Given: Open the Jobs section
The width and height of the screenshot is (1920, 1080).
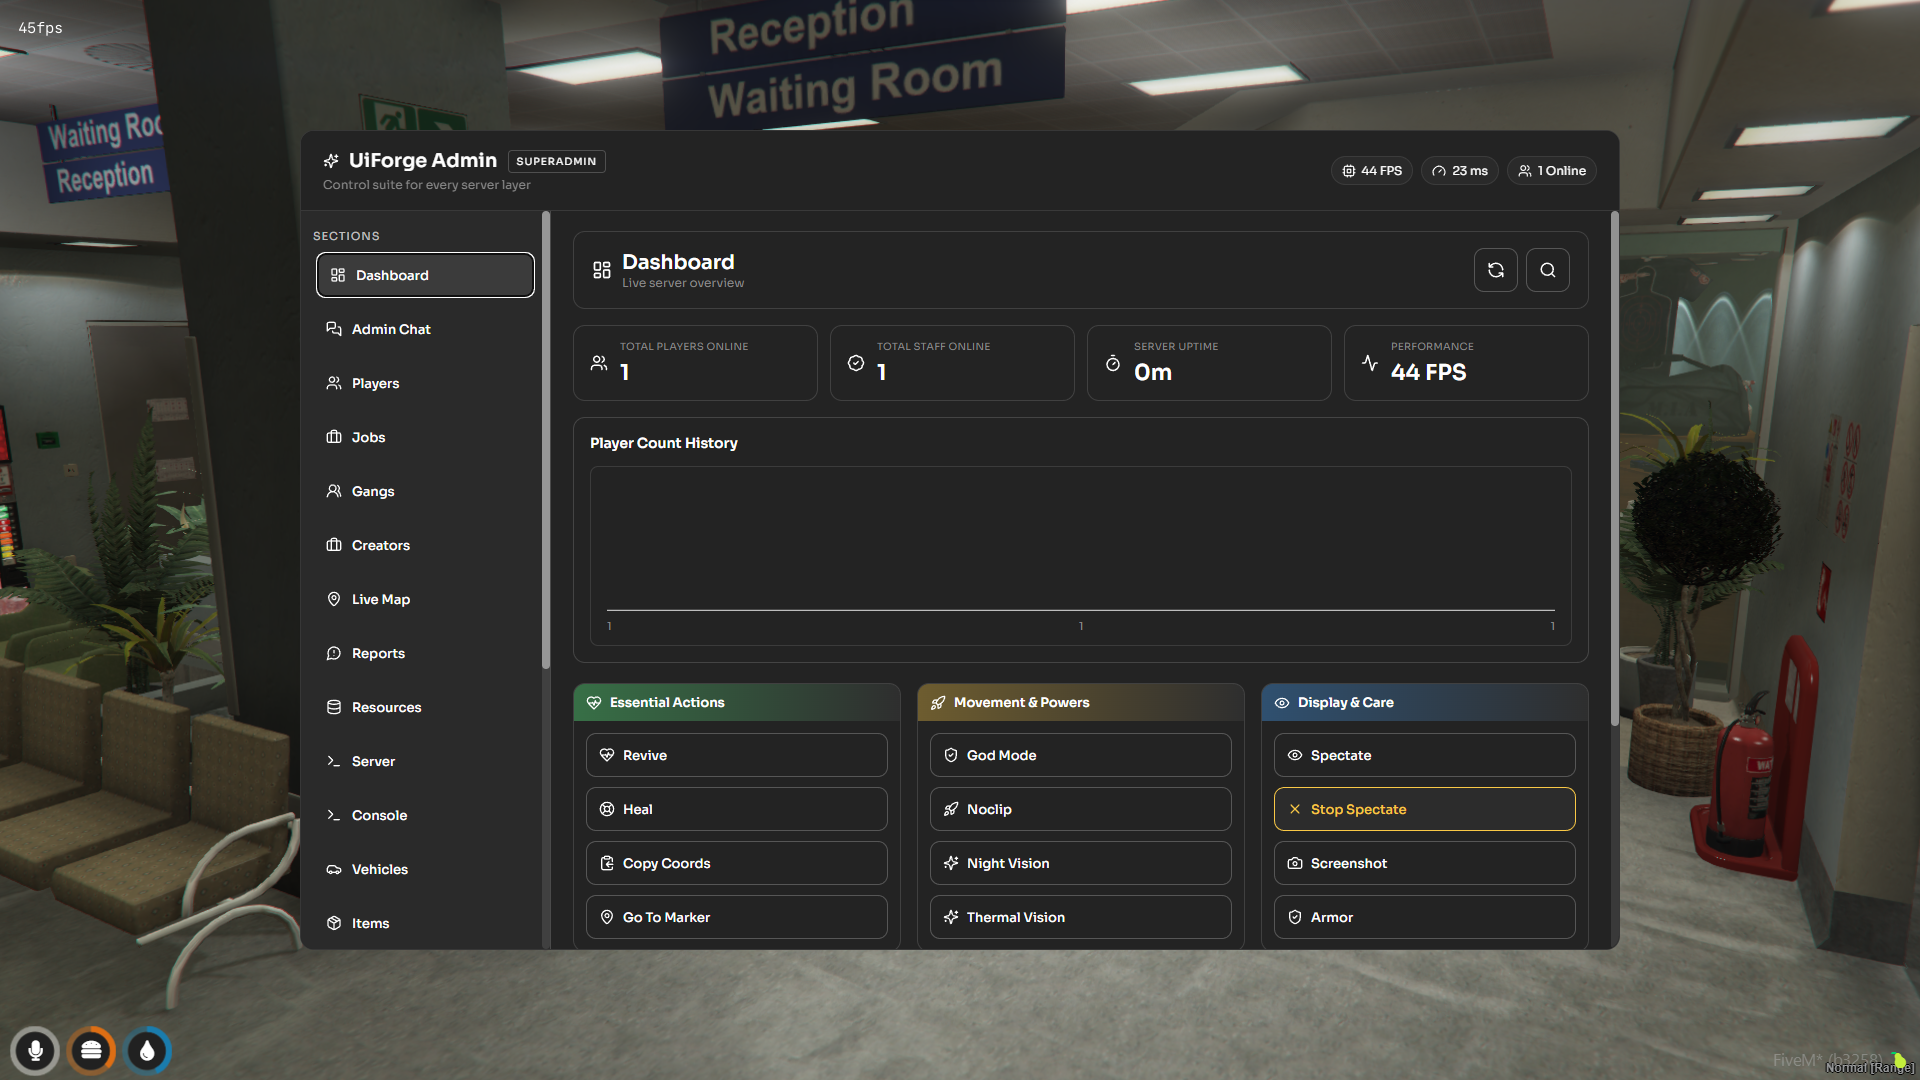Looking at the screenshot, I should [x=425, y=437].
